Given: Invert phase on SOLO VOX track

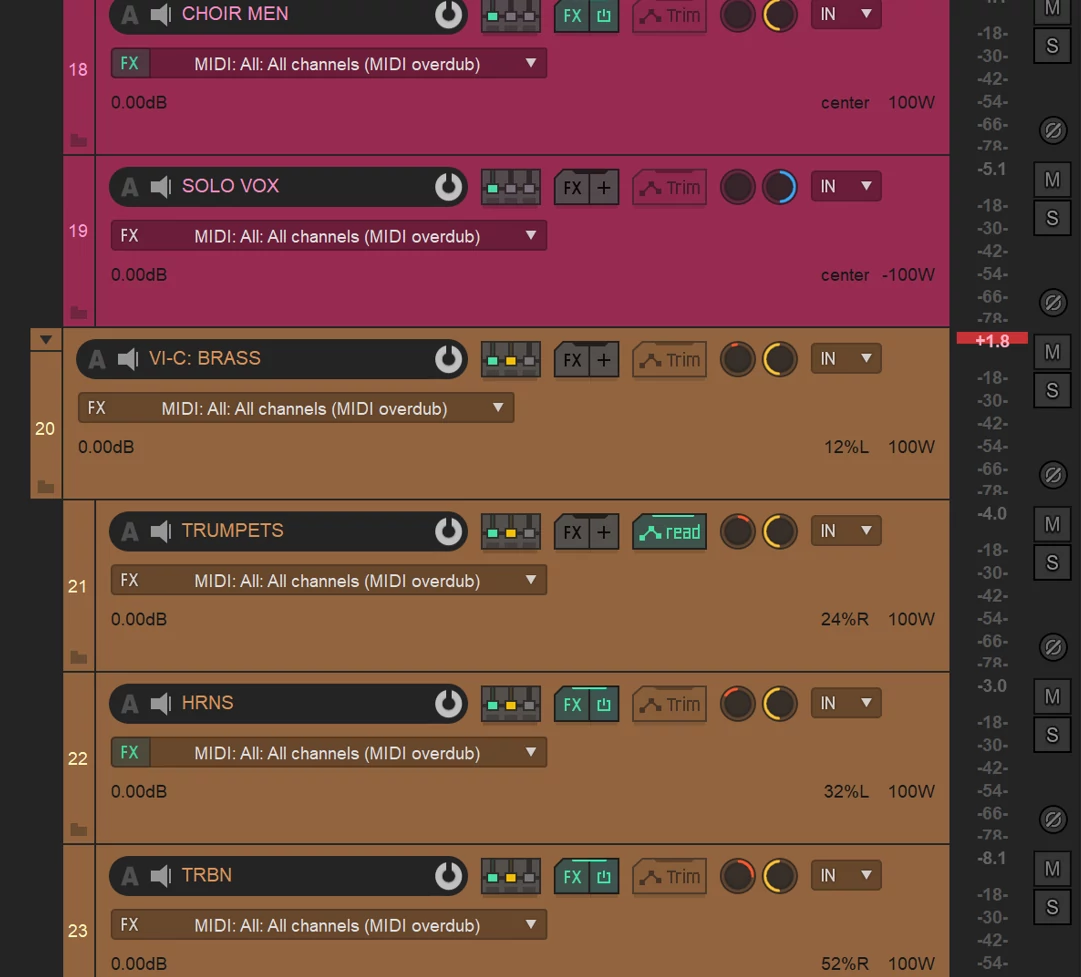Looking at the screenshot, I should tap(1053, 303).
